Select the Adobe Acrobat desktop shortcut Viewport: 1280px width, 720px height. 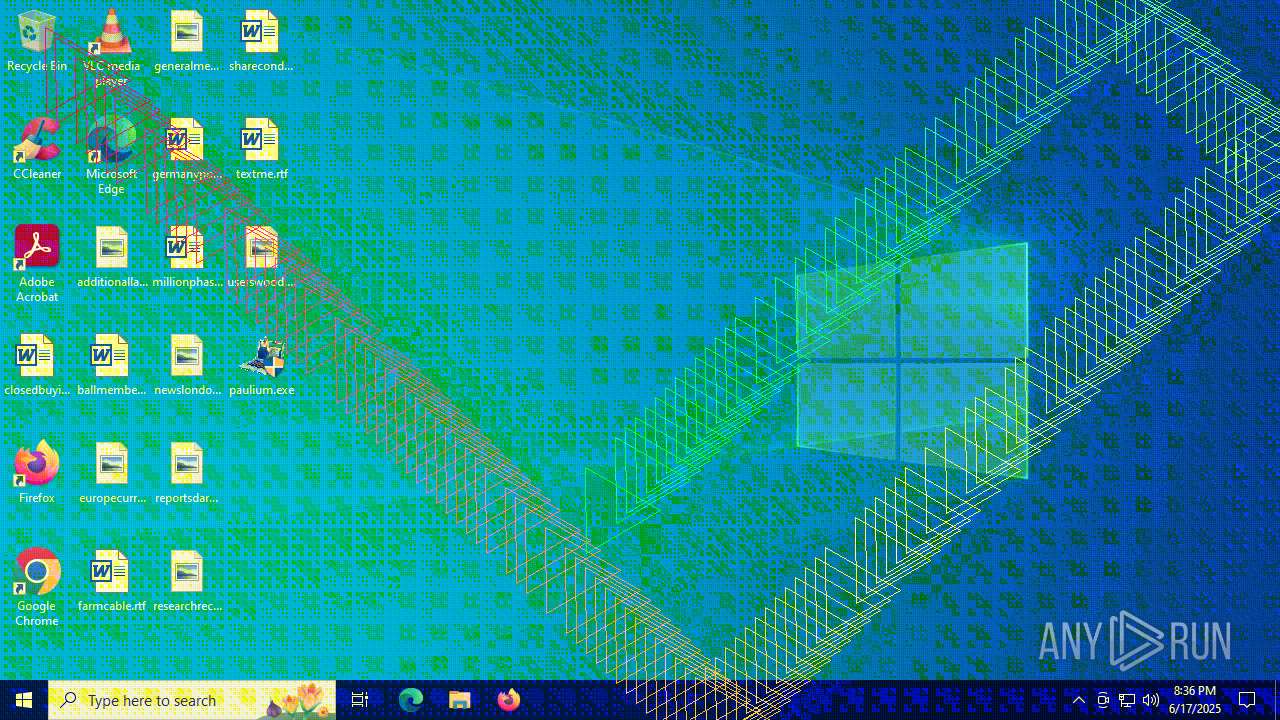37,264
